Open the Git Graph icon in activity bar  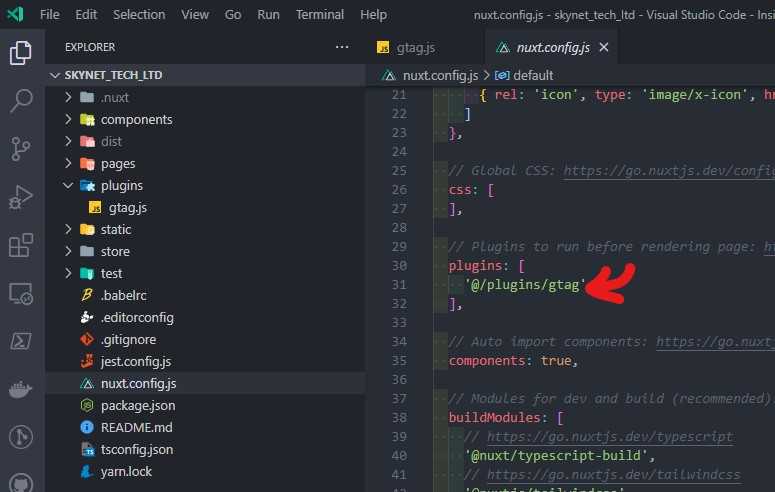tap(20, 437)
